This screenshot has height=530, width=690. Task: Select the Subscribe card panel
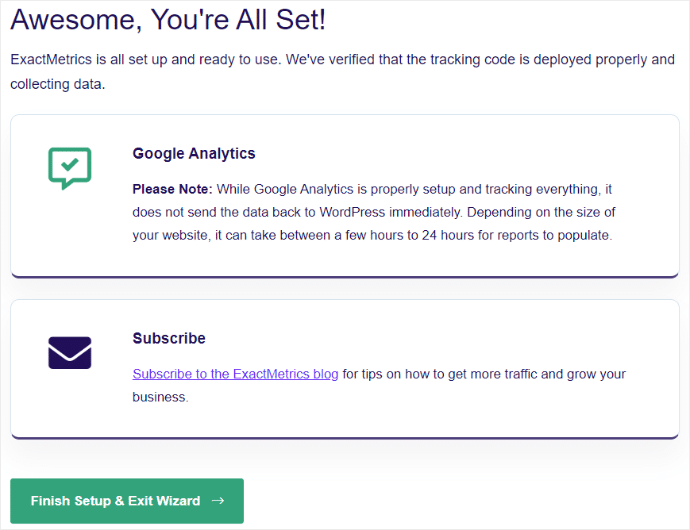point(345,369)
